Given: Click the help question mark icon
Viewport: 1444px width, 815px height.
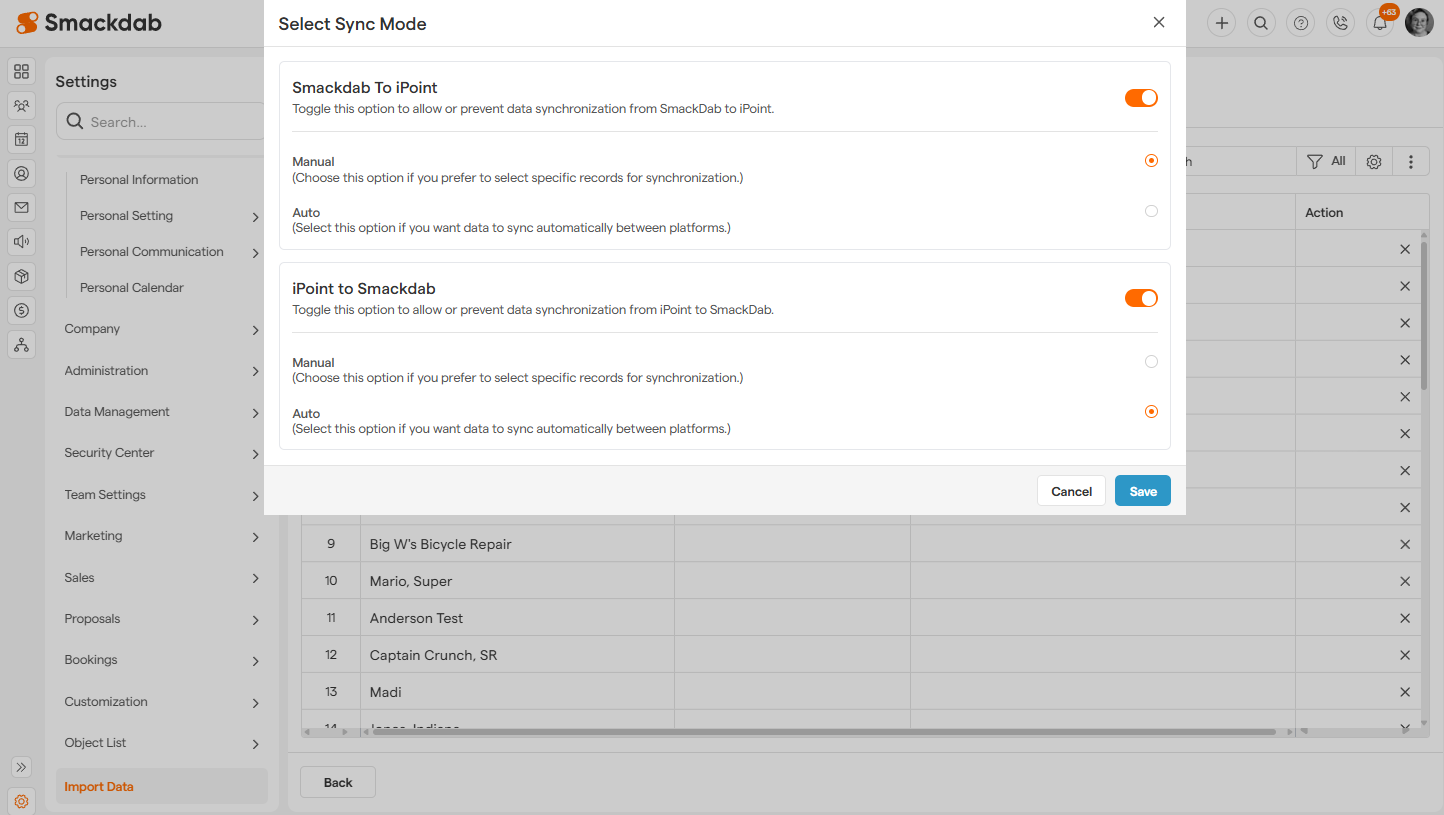Looking at the screenshot, I should 1301,23.
